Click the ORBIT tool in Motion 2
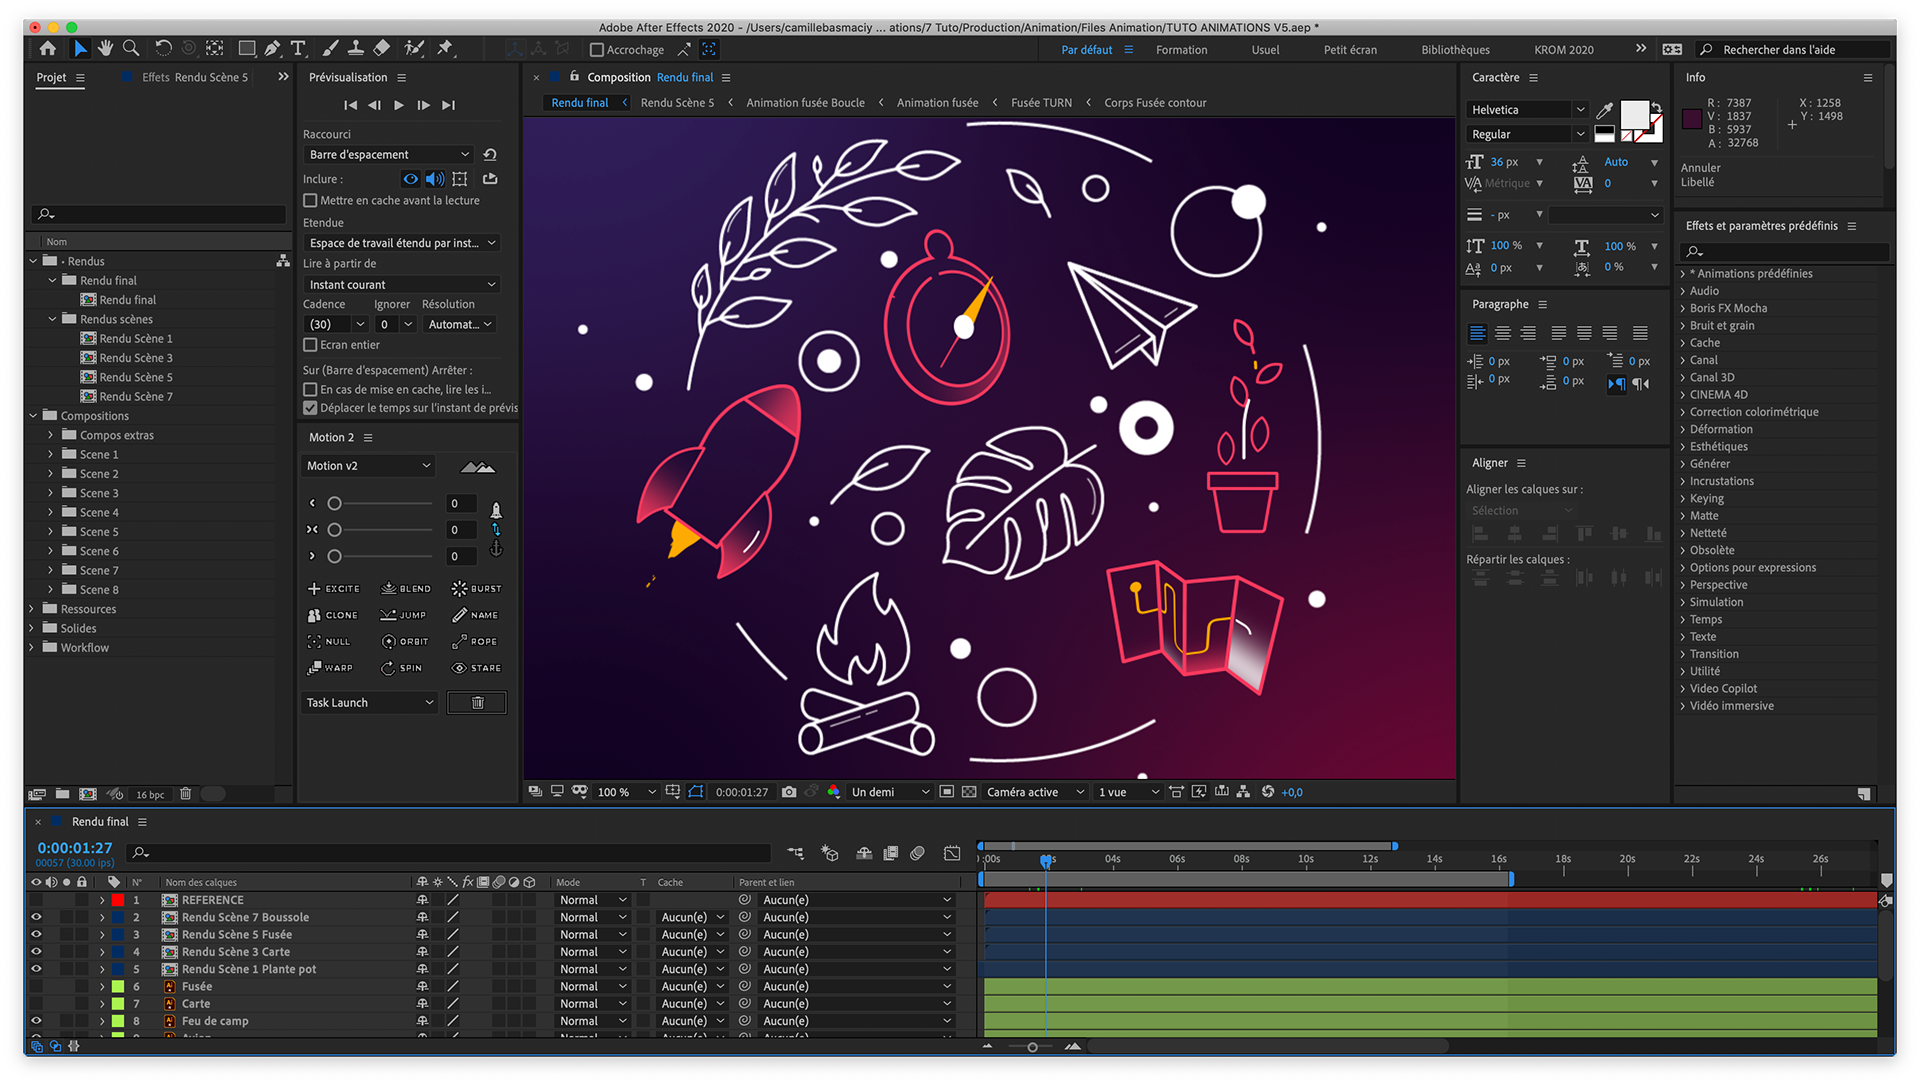 click(405, 642)
